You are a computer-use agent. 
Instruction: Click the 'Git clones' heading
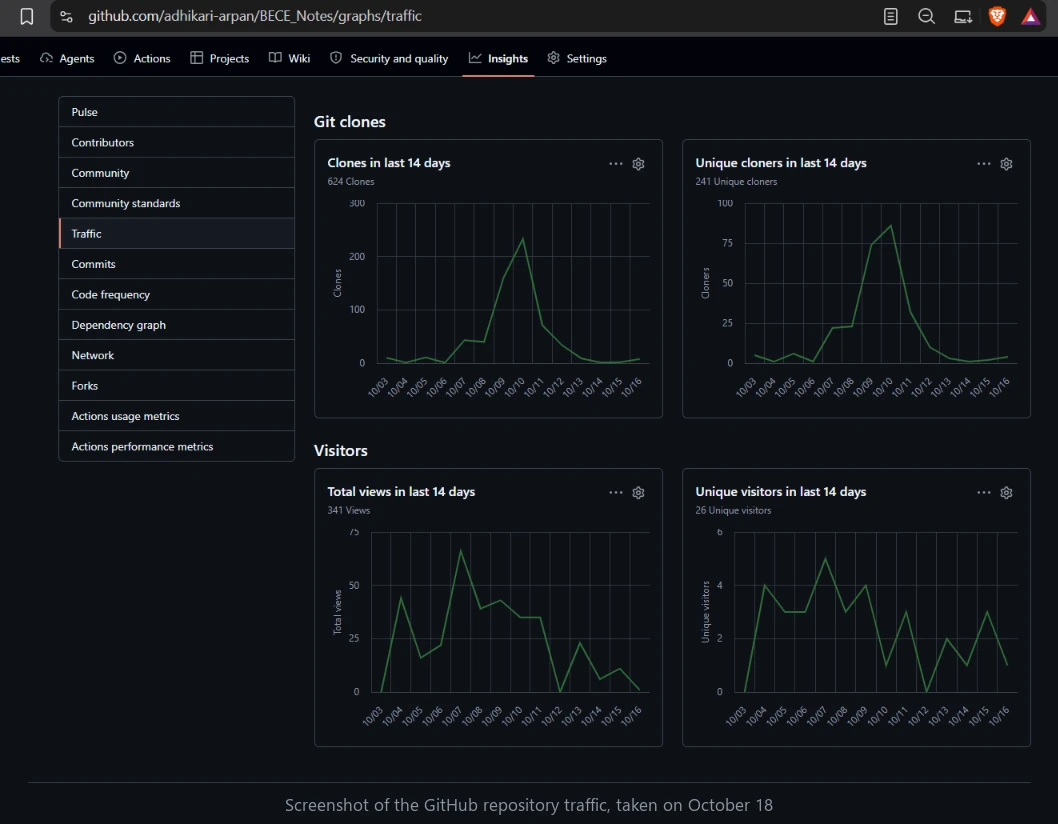tap(350, 121)
